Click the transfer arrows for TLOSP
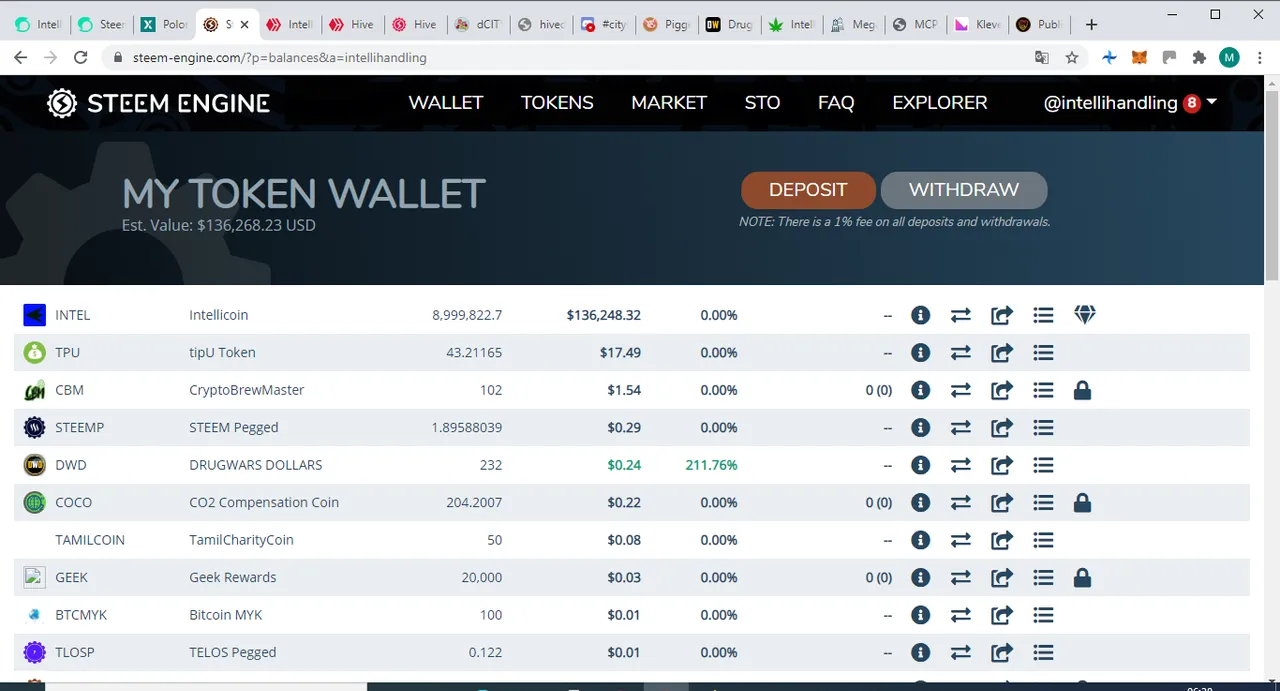This screenshot has width=1280, height=691. coord(961,652)
